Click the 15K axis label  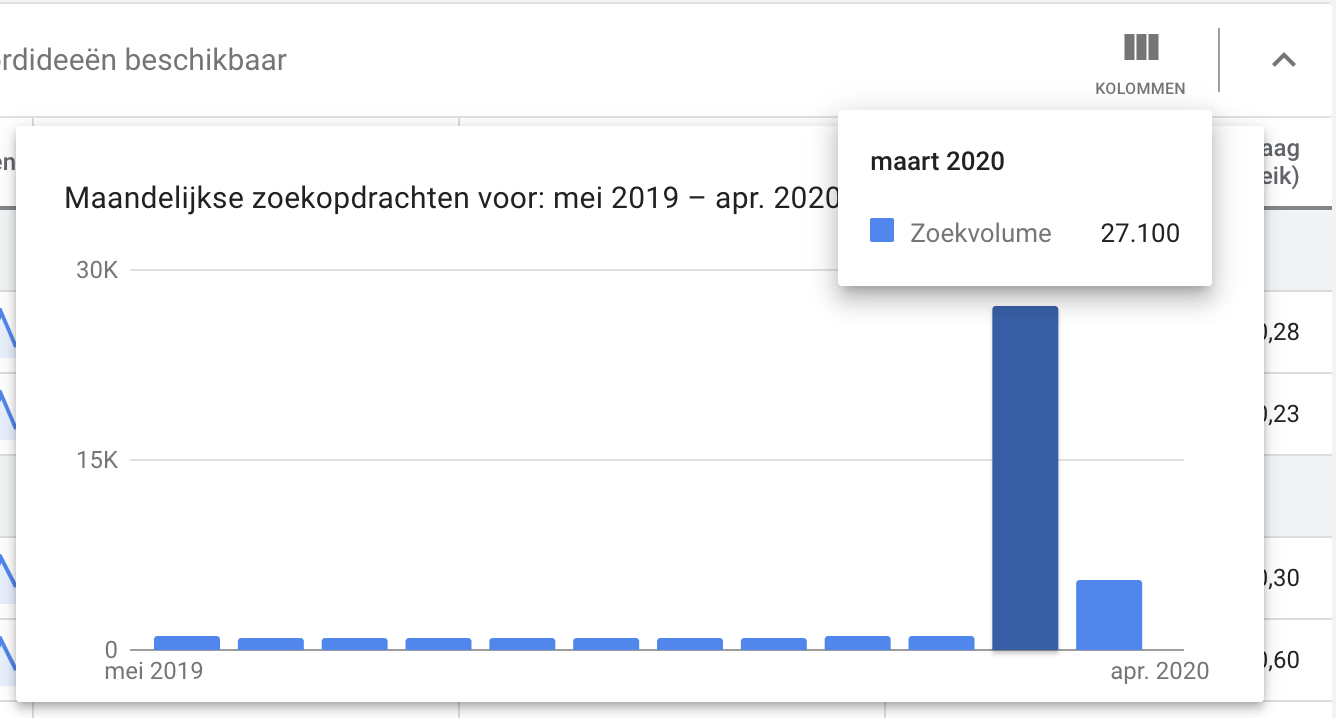coord(97,461)
